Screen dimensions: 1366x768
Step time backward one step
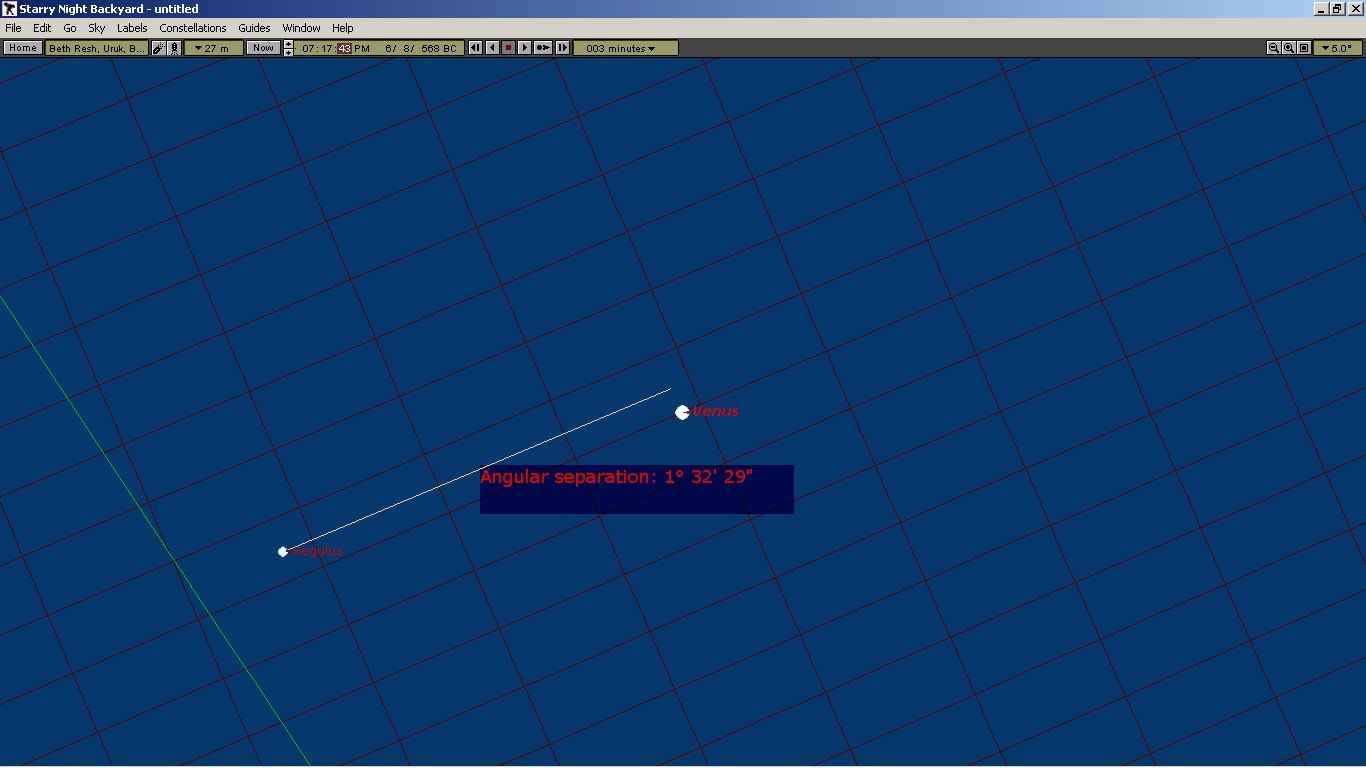click(476, 48)
